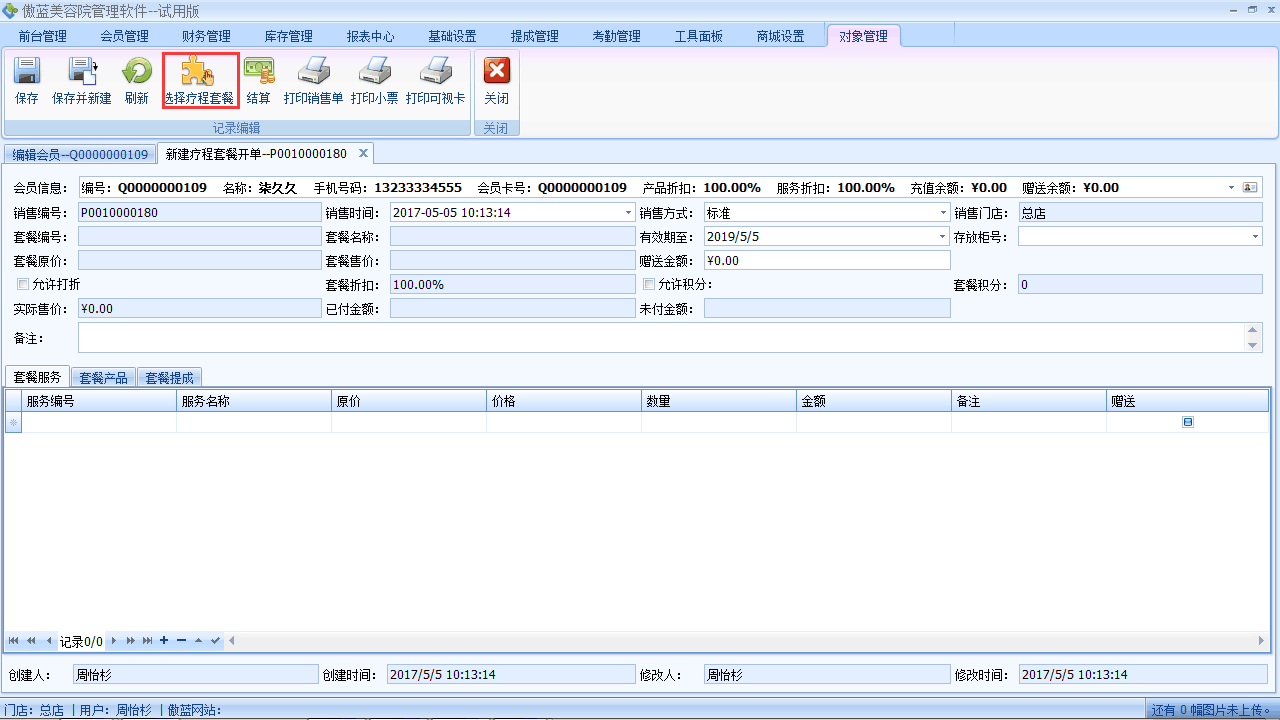Toggle the 赠送 checkbox in grid row
Image resolution: width=1280 pixels, height=720 pixels.
point(1187,422)
